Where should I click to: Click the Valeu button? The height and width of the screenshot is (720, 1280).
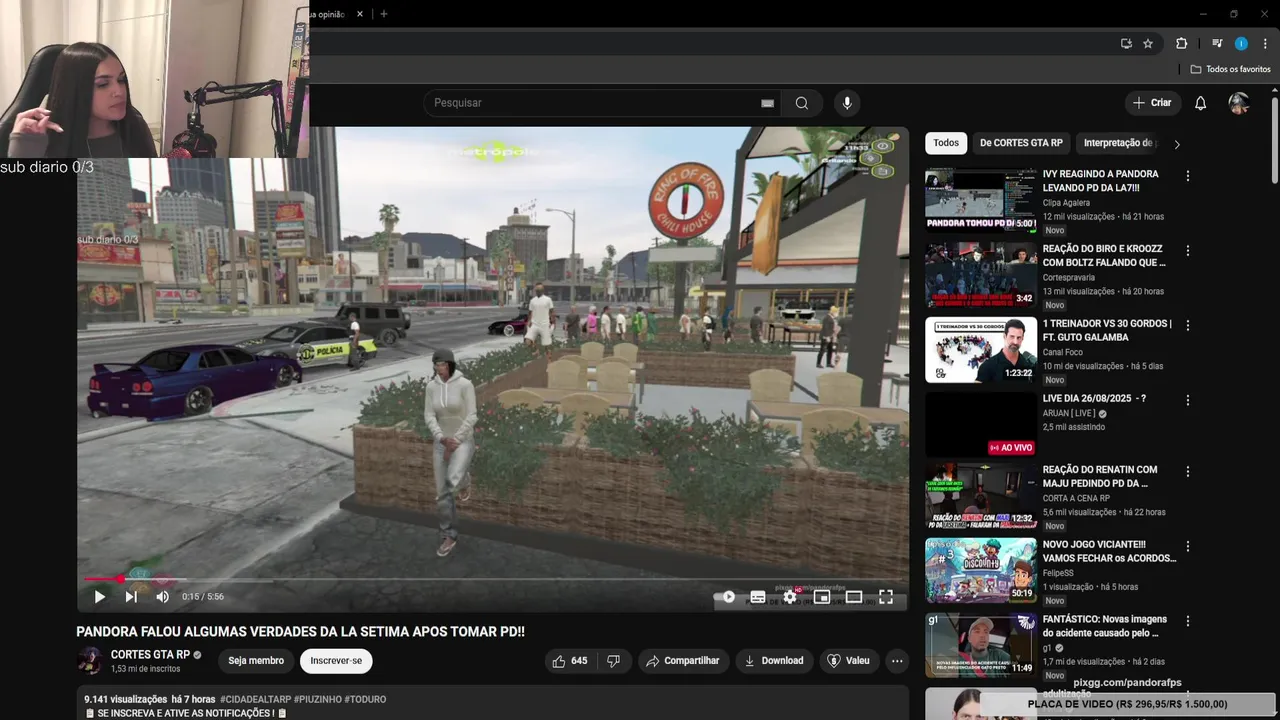coord(848,661)
